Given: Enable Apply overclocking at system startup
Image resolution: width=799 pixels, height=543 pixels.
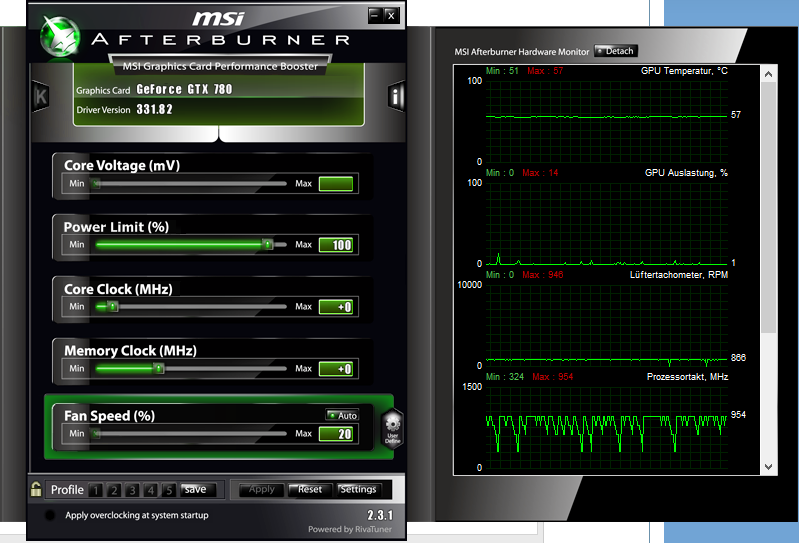Looking at the screenshot, I should (x=50, y=515).
